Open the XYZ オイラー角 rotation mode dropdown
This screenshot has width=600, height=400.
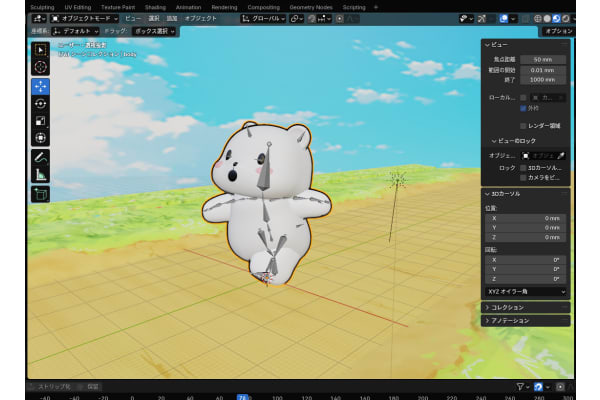point(526,291)
